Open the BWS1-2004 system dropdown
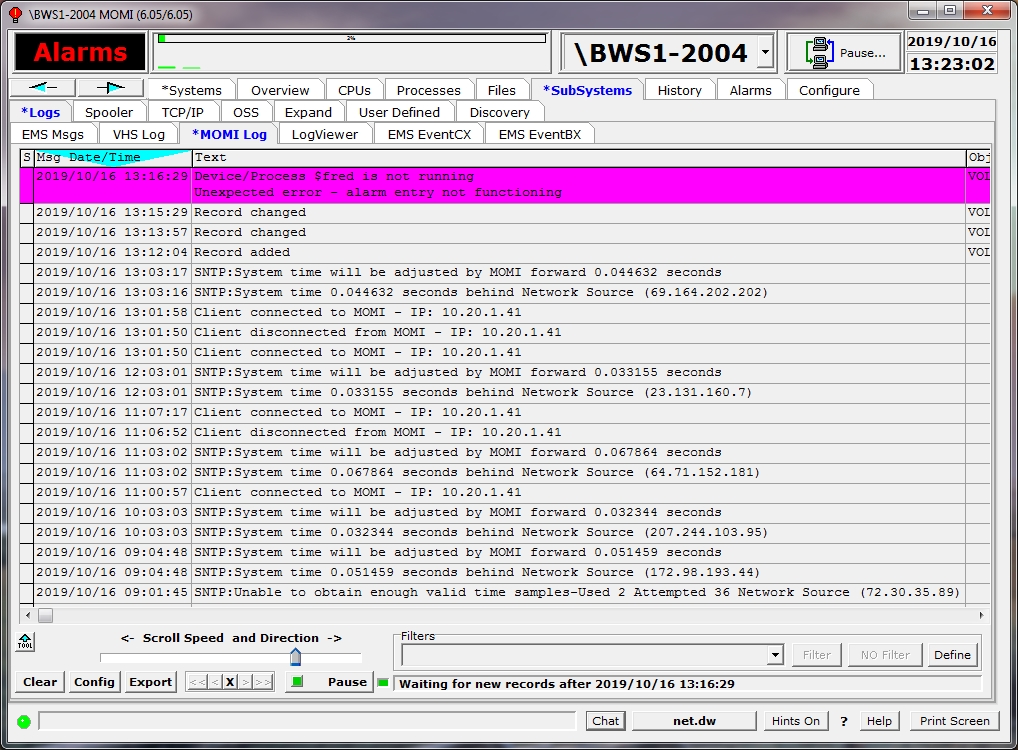This screenshot has height=750, width=1018. point(765,53)
